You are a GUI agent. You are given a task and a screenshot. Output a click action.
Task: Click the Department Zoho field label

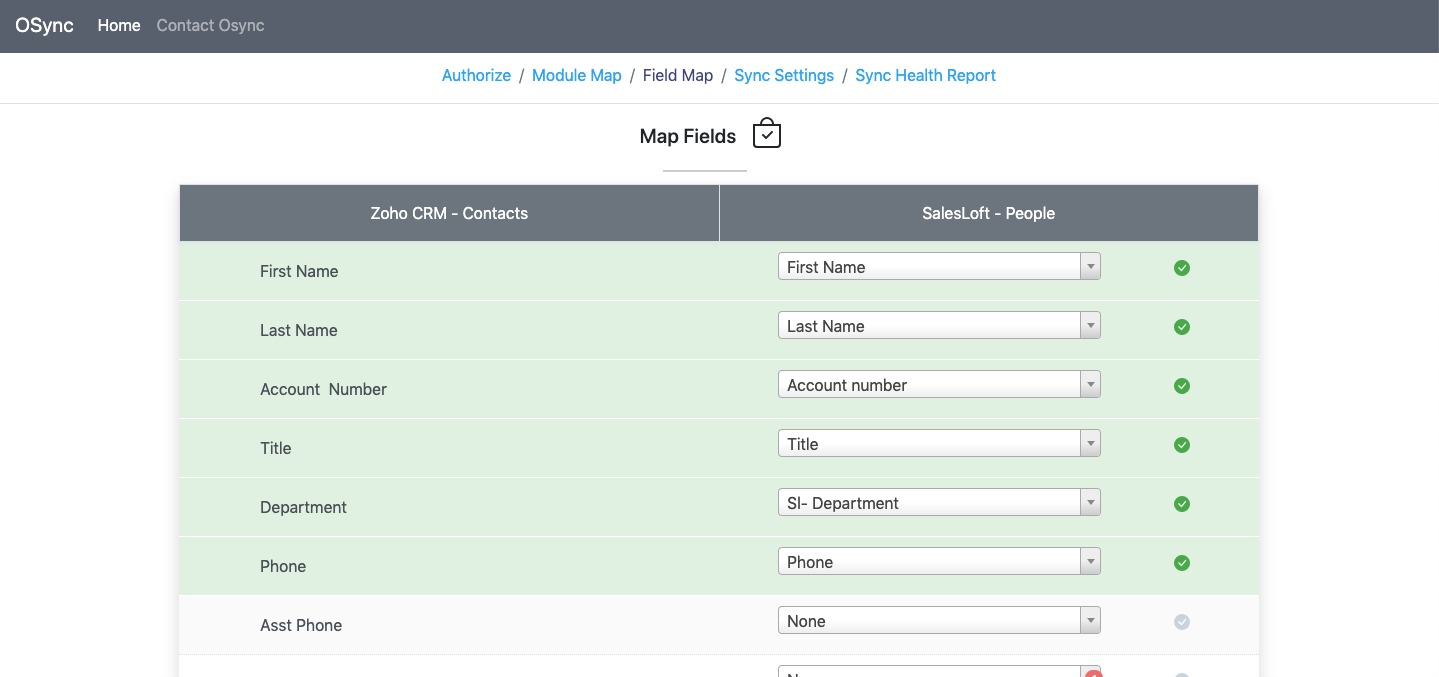click(x=303, y=507)
